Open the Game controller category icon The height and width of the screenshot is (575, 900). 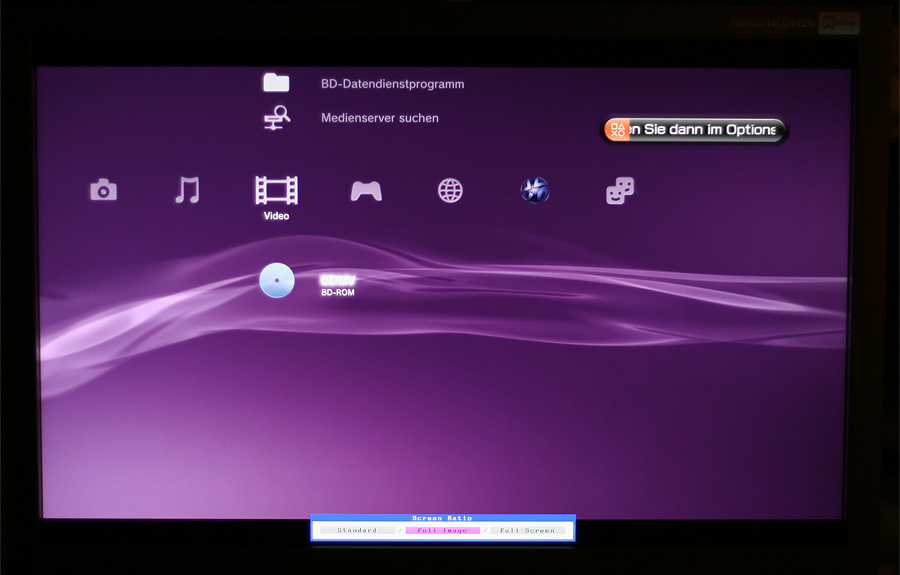point(366,191)
